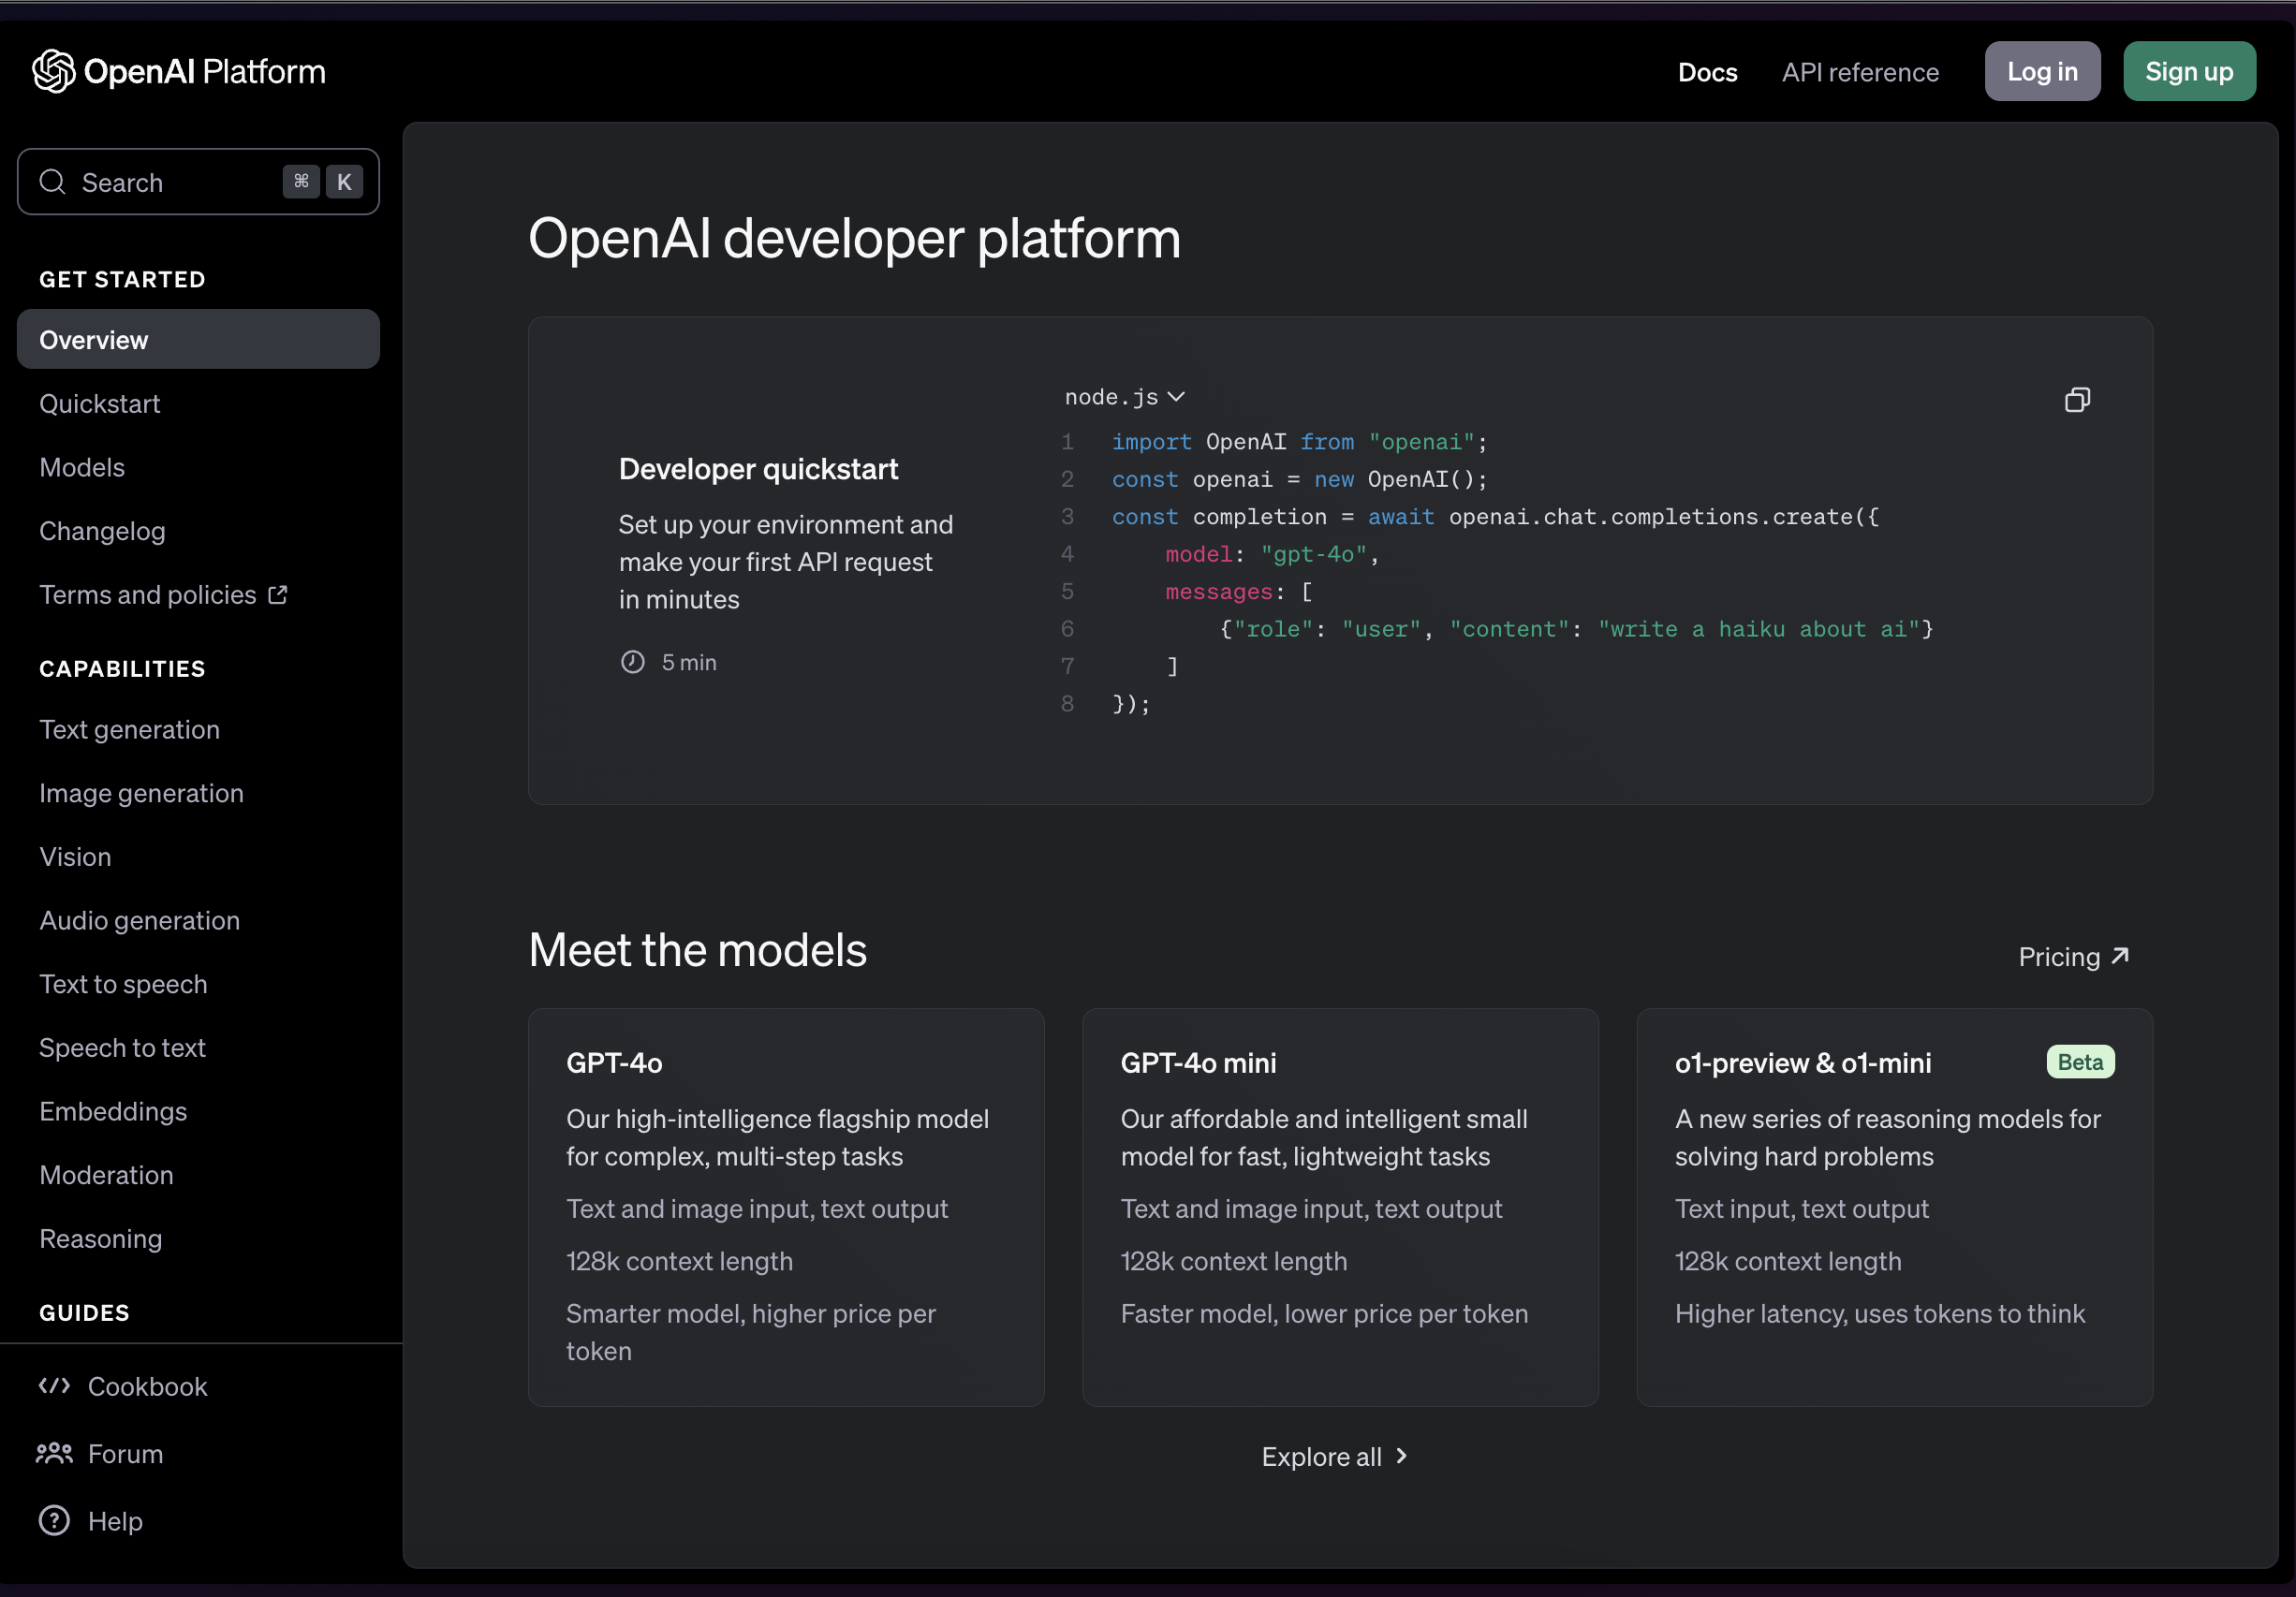2296x1597 pixels.
Task: Click the import OpenAI code line
Action: click(1299, 442)
